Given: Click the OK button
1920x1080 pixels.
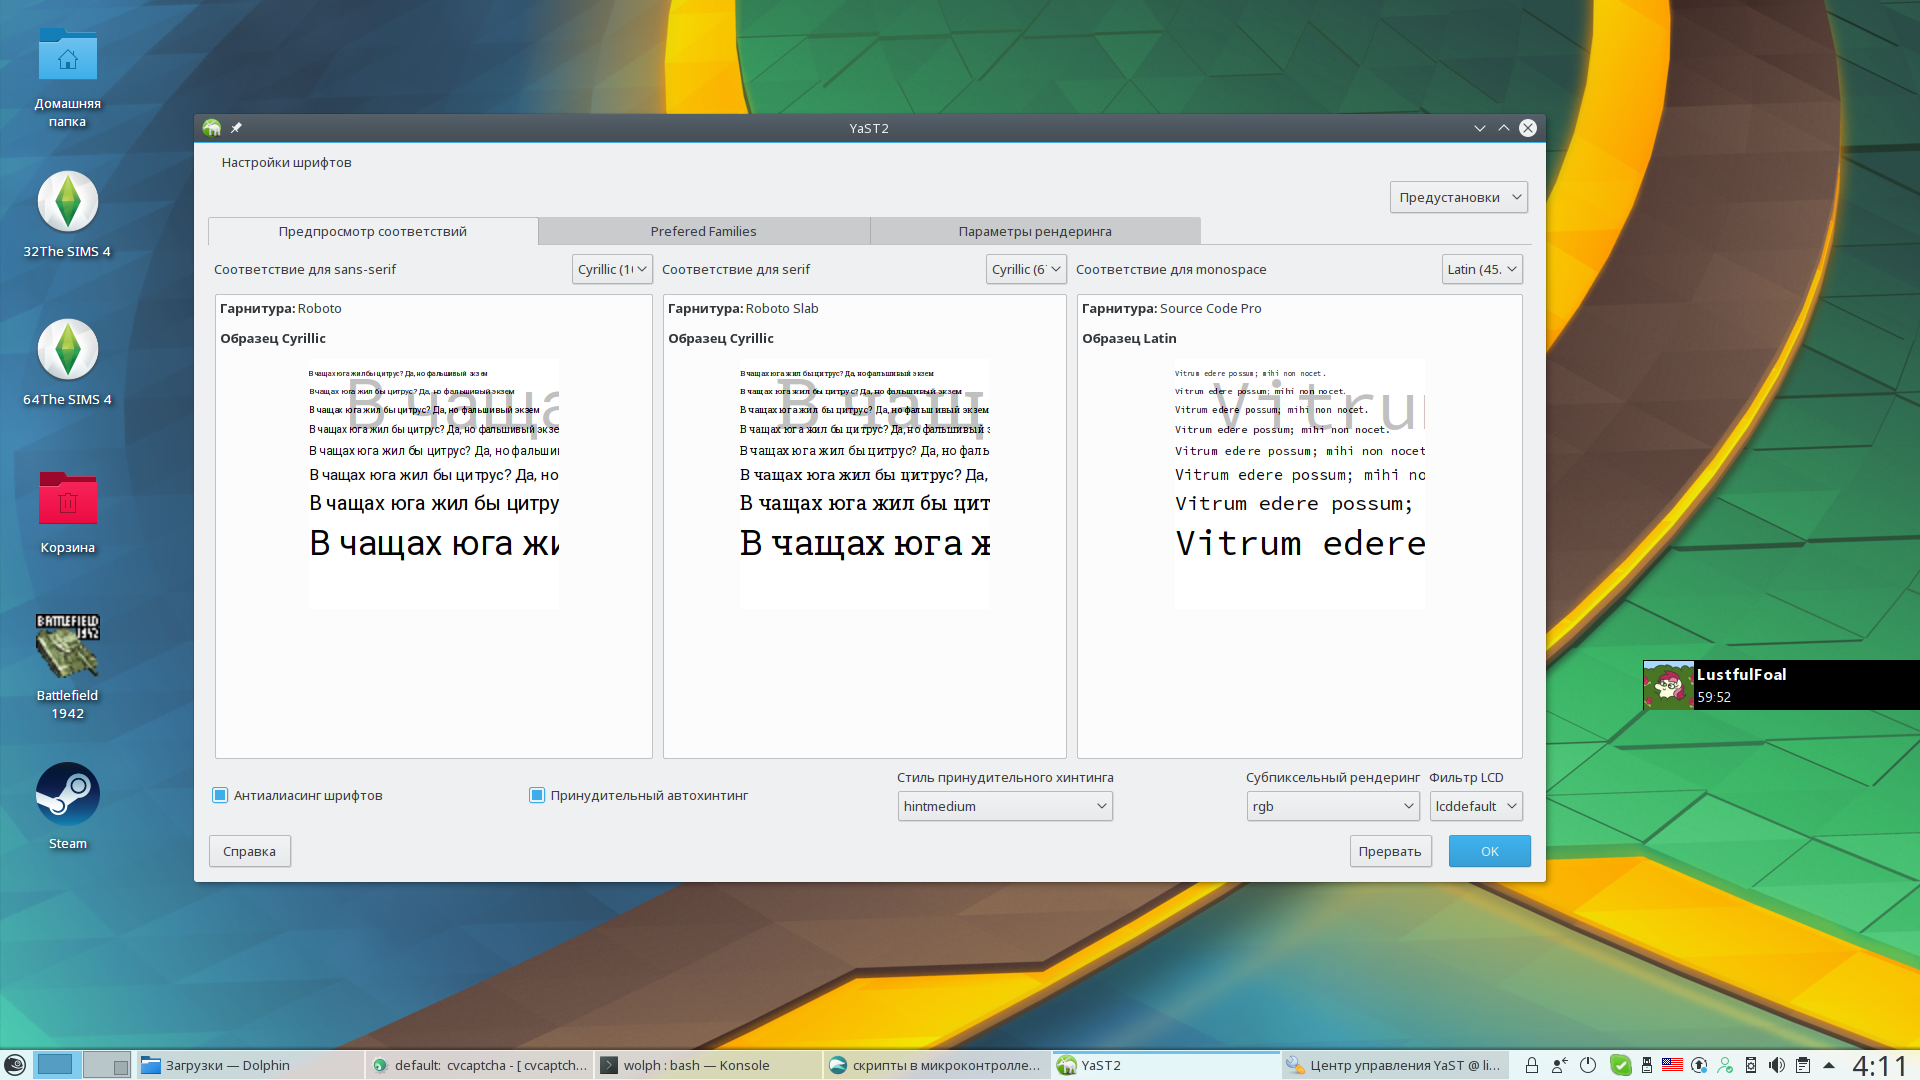Looking at the screenshot, I should [1490, 851].
